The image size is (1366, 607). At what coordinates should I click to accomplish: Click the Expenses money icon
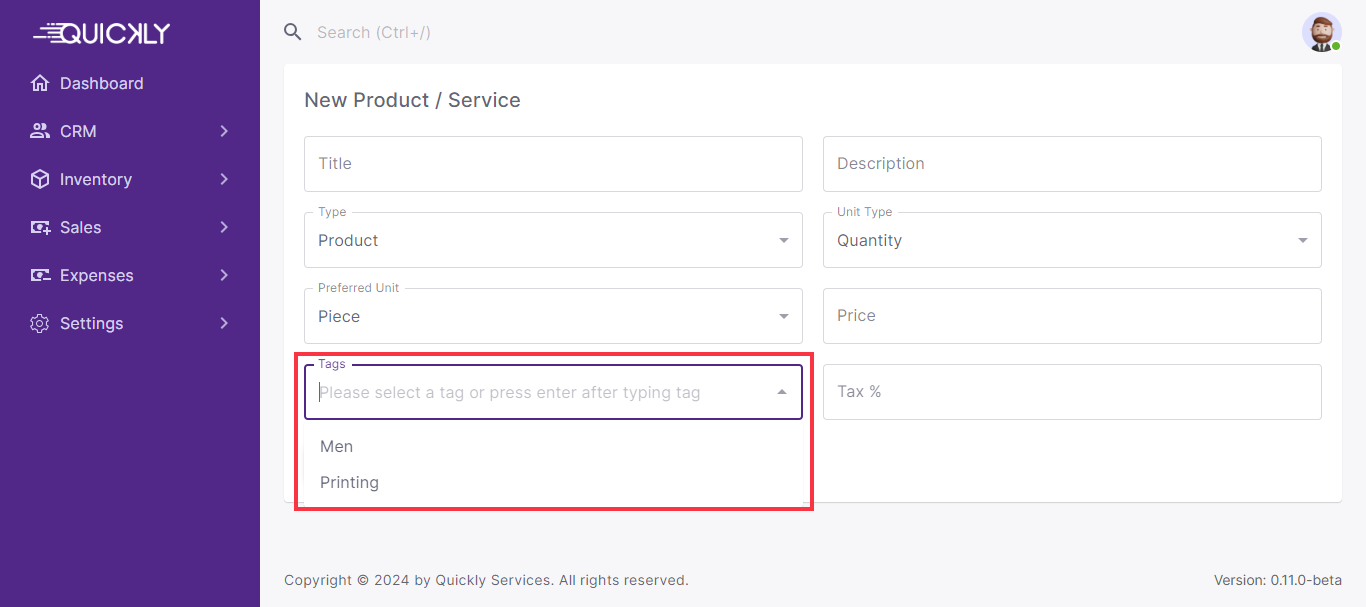tap(40, 275)
